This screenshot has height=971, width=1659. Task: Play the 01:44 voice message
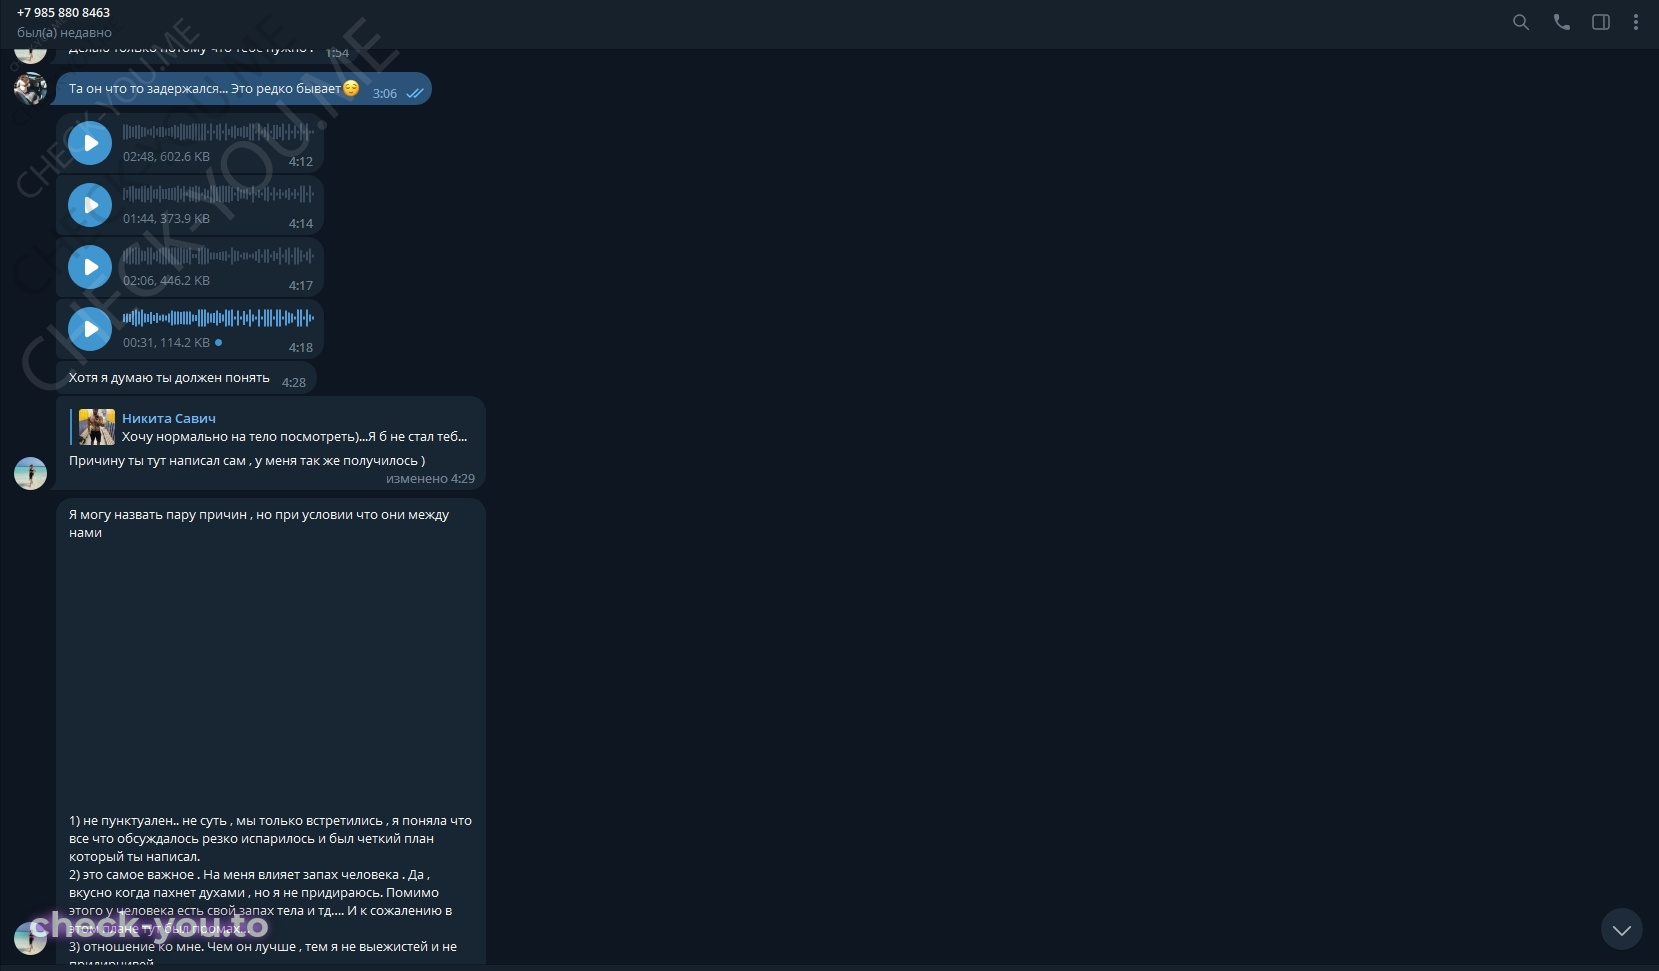click(90, 205)
